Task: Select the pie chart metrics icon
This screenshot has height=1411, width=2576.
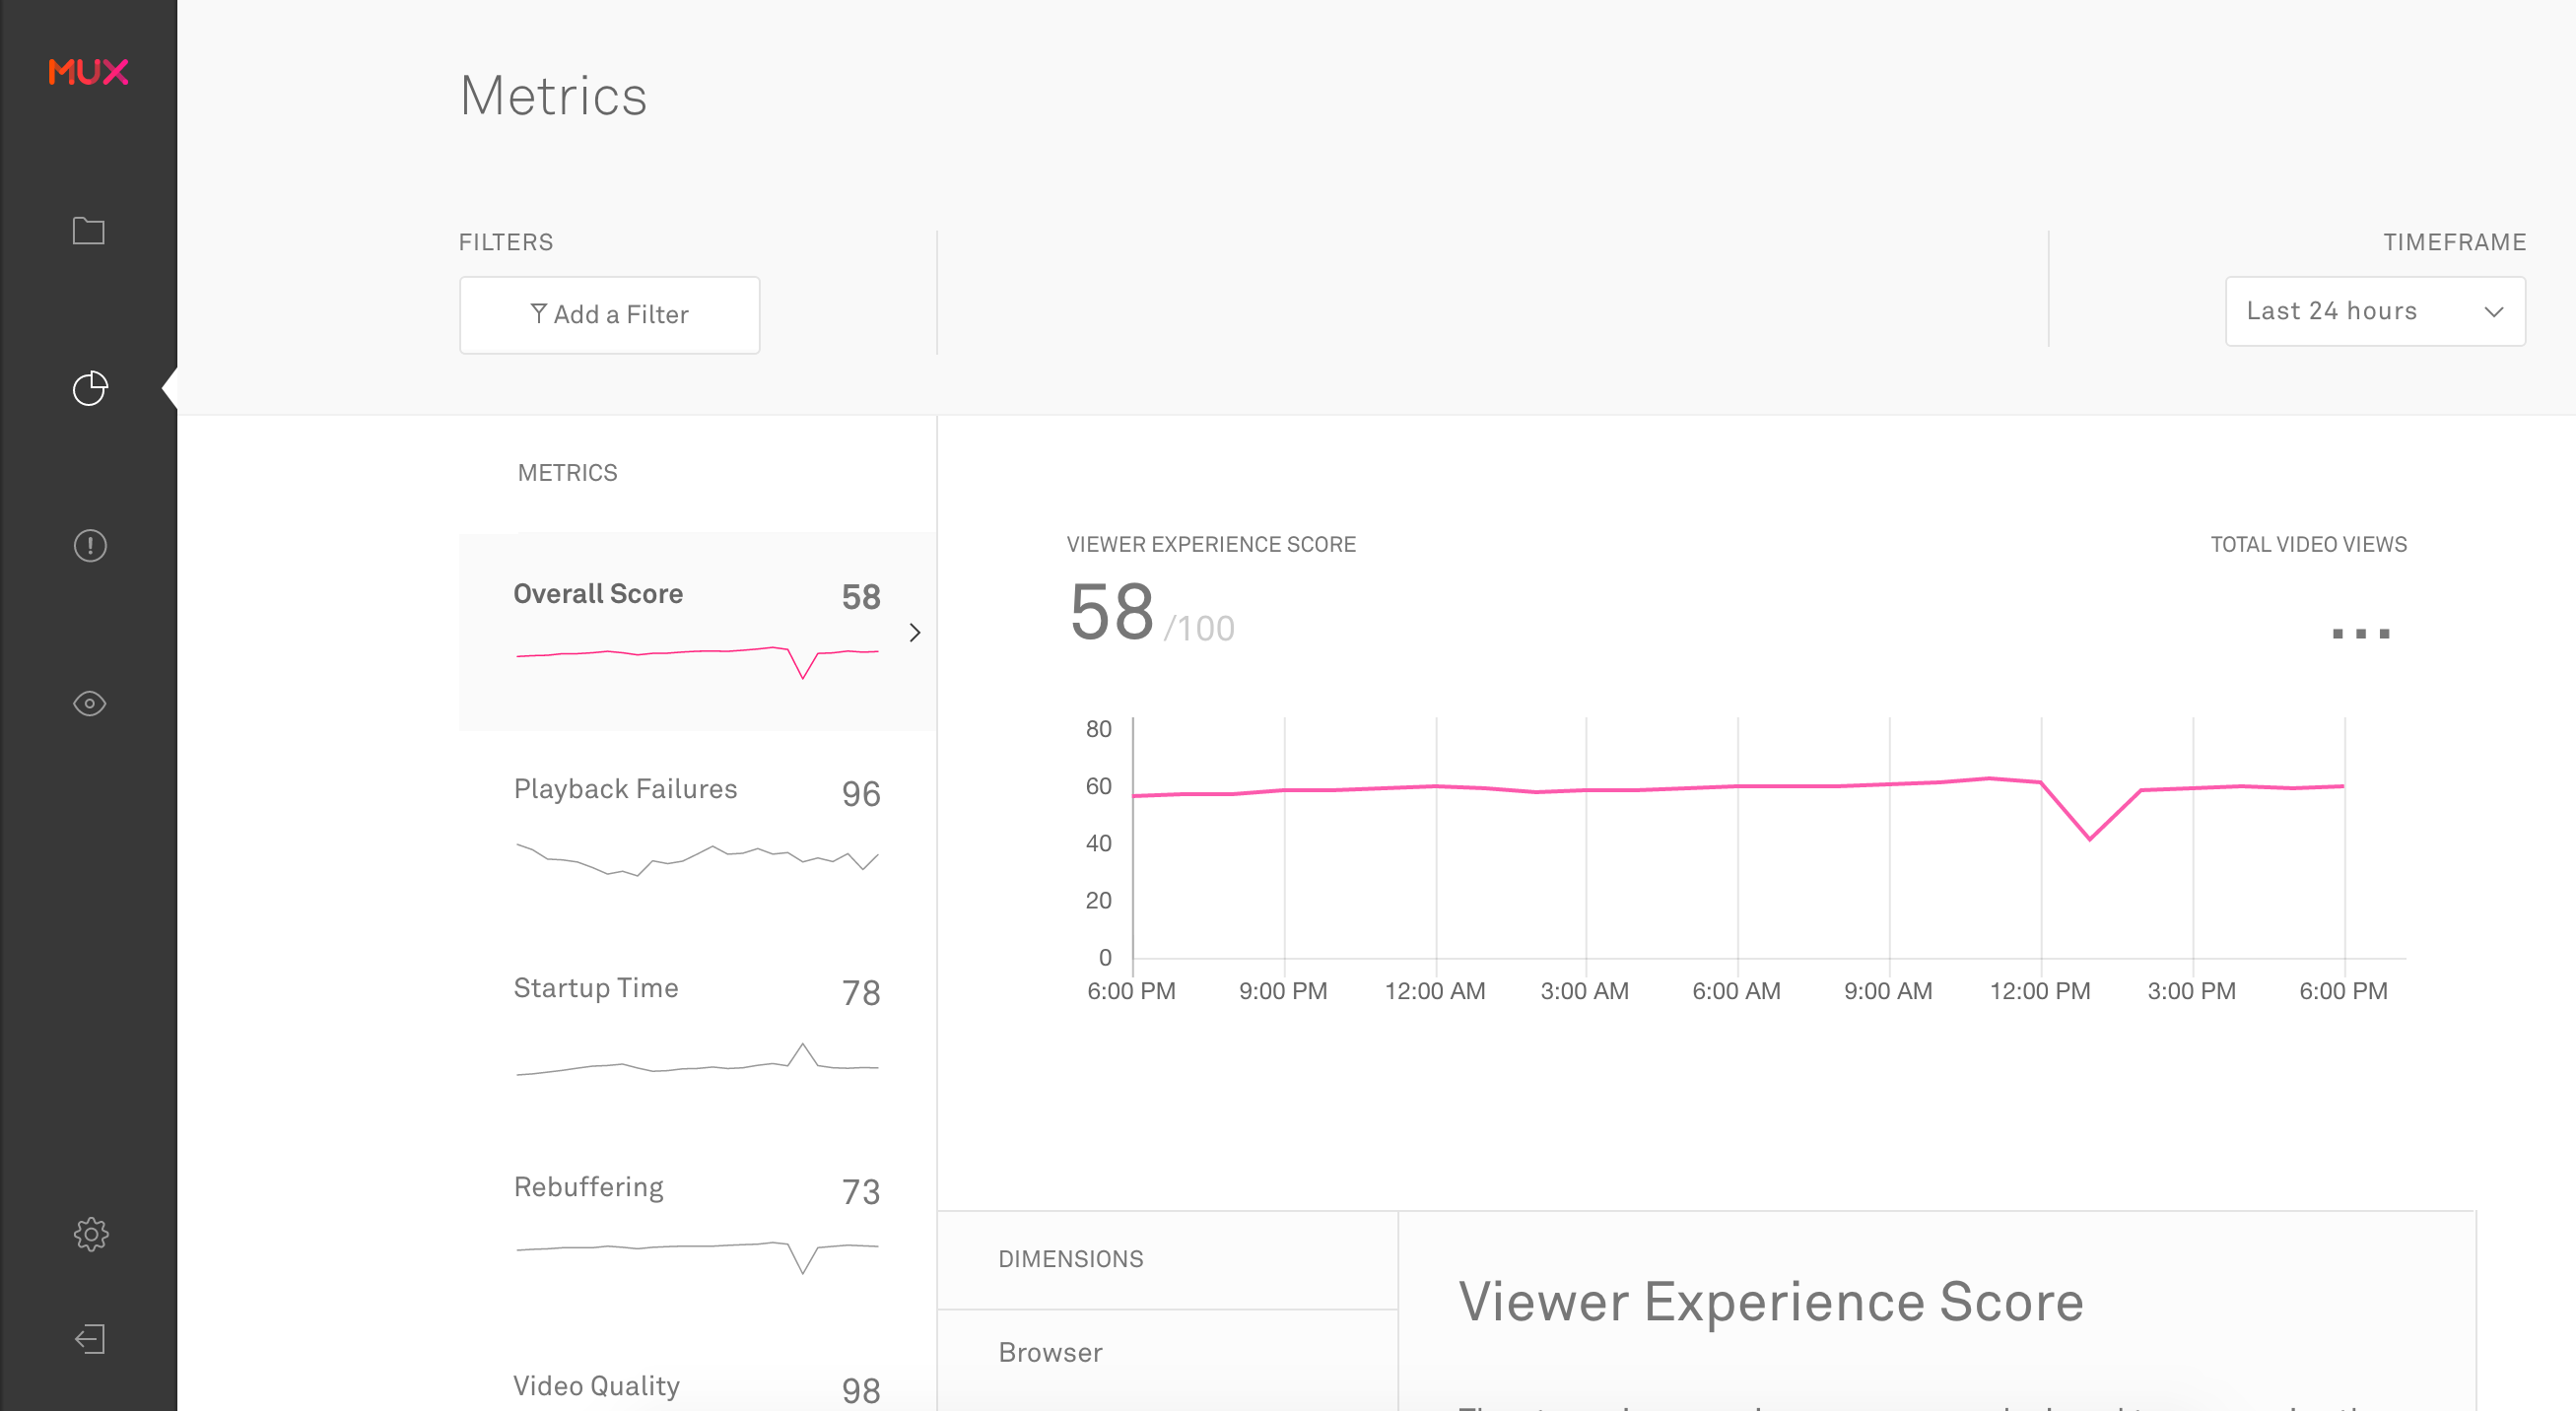Action: coord(90,388)
